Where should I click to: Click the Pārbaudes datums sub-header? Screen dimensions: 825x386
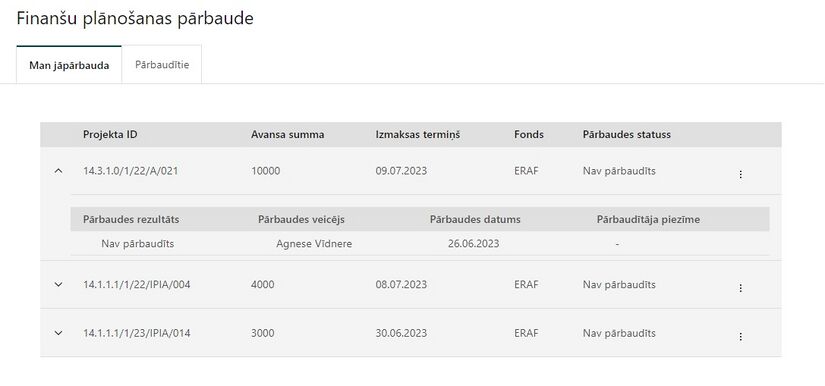pyautogui.click(x=475, y=219)
